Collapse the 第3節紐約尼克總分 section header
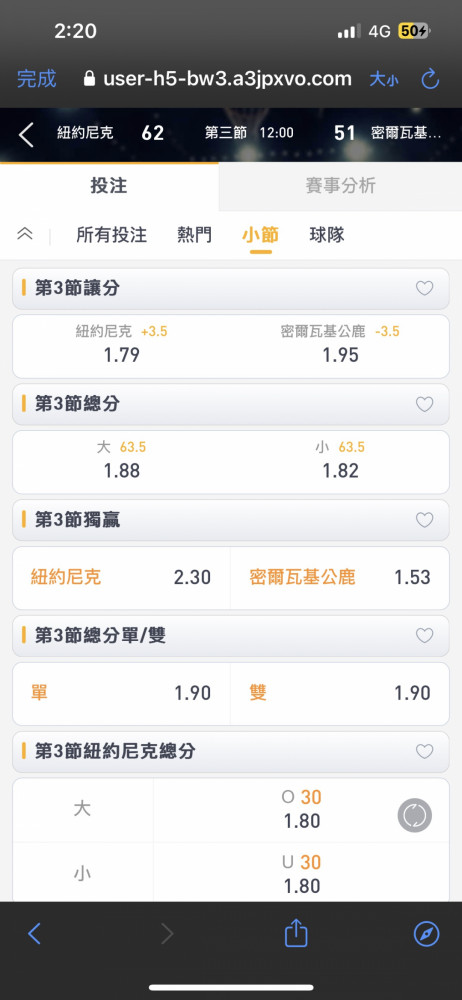 (231, 751)
